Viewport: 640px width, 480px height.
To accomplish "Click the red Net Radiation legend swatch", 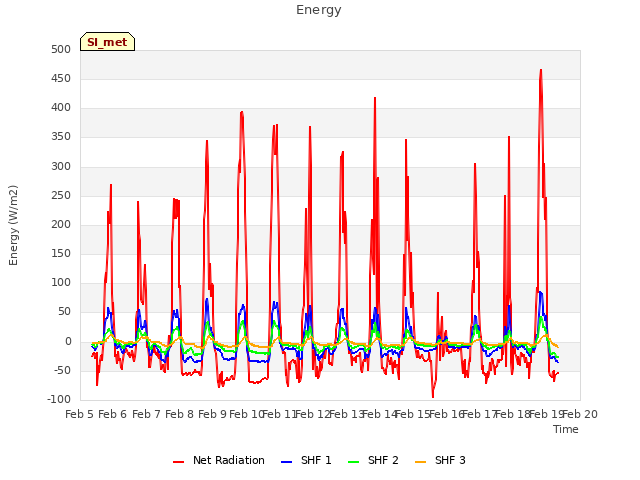I will (178, 462).
